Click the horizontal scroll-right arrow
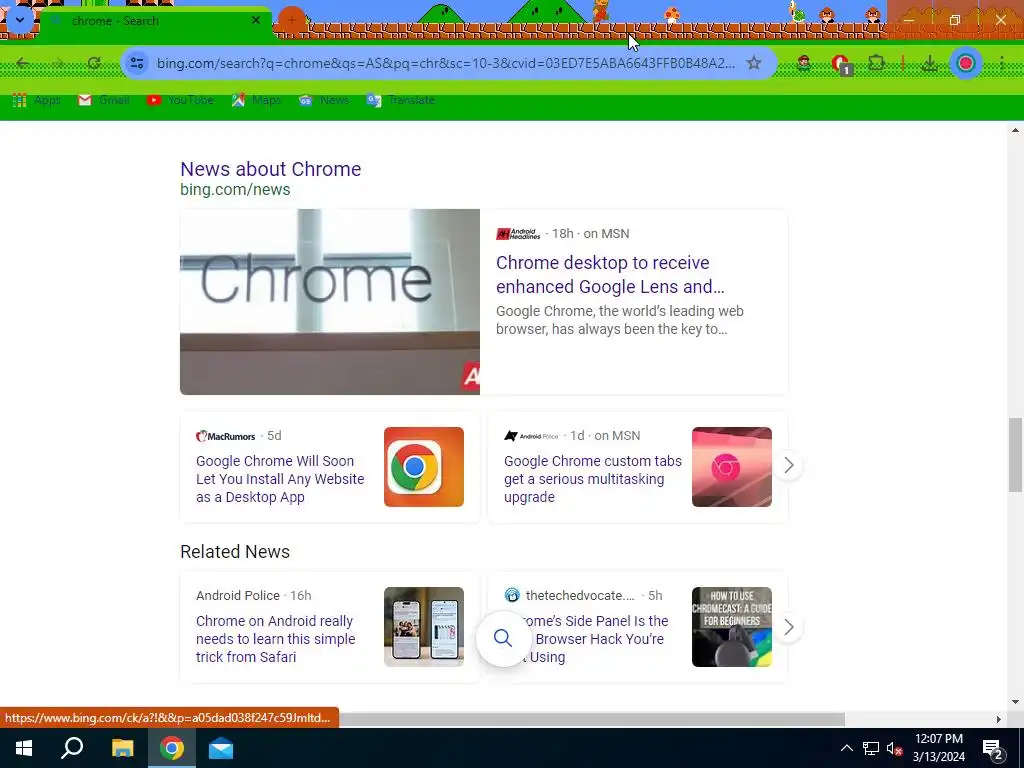The width and height of the screenshot is (1024, 768). [998, 720]
